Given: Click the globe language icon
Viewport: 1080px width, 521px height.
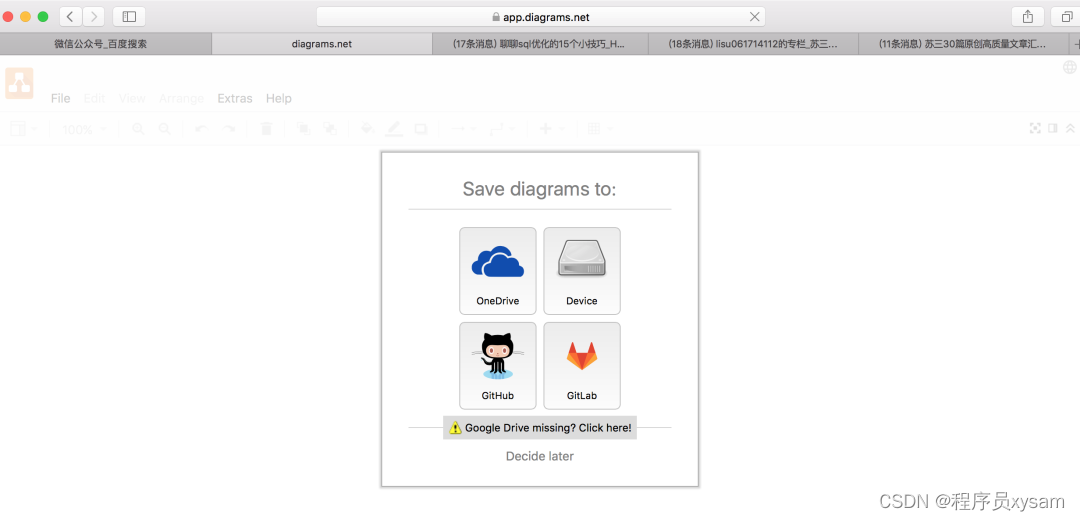Looking at the screenshot, I should click(x=1070, y=68).
